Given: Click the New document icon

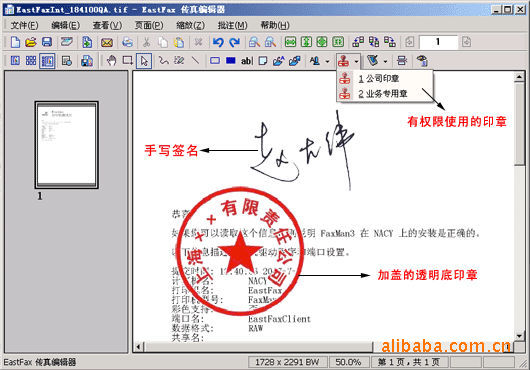Looking at the screenshot, I should (15, 42).
